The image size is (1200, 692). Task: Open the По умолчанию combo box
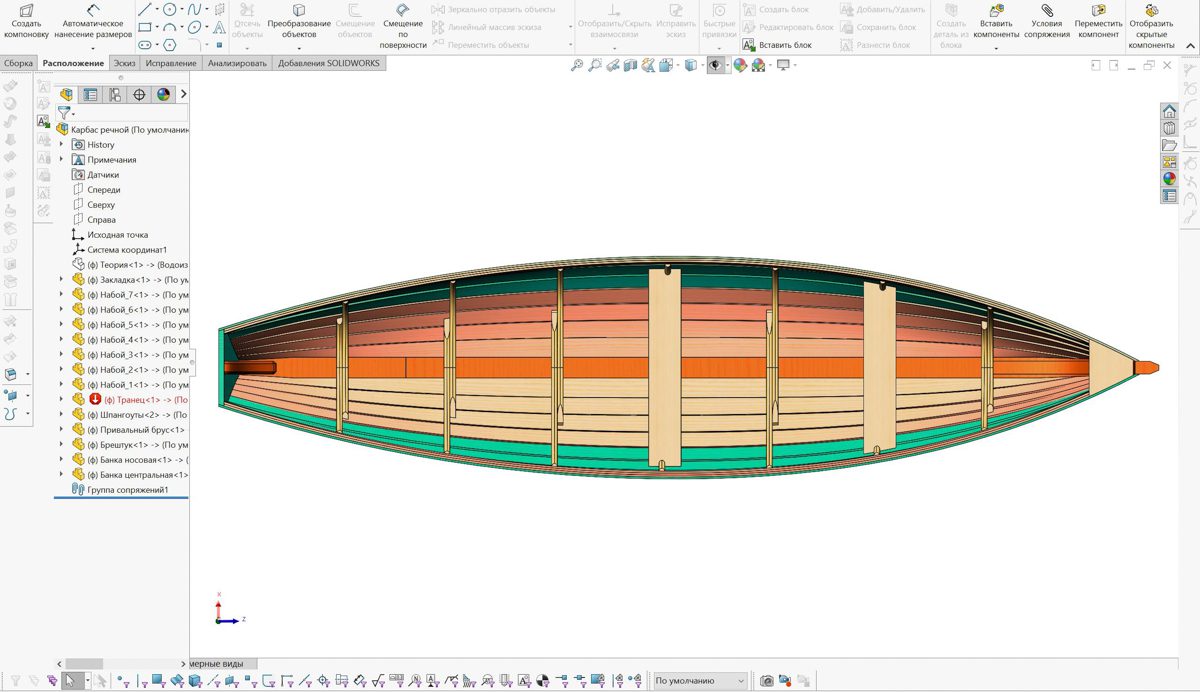[699, 681]
